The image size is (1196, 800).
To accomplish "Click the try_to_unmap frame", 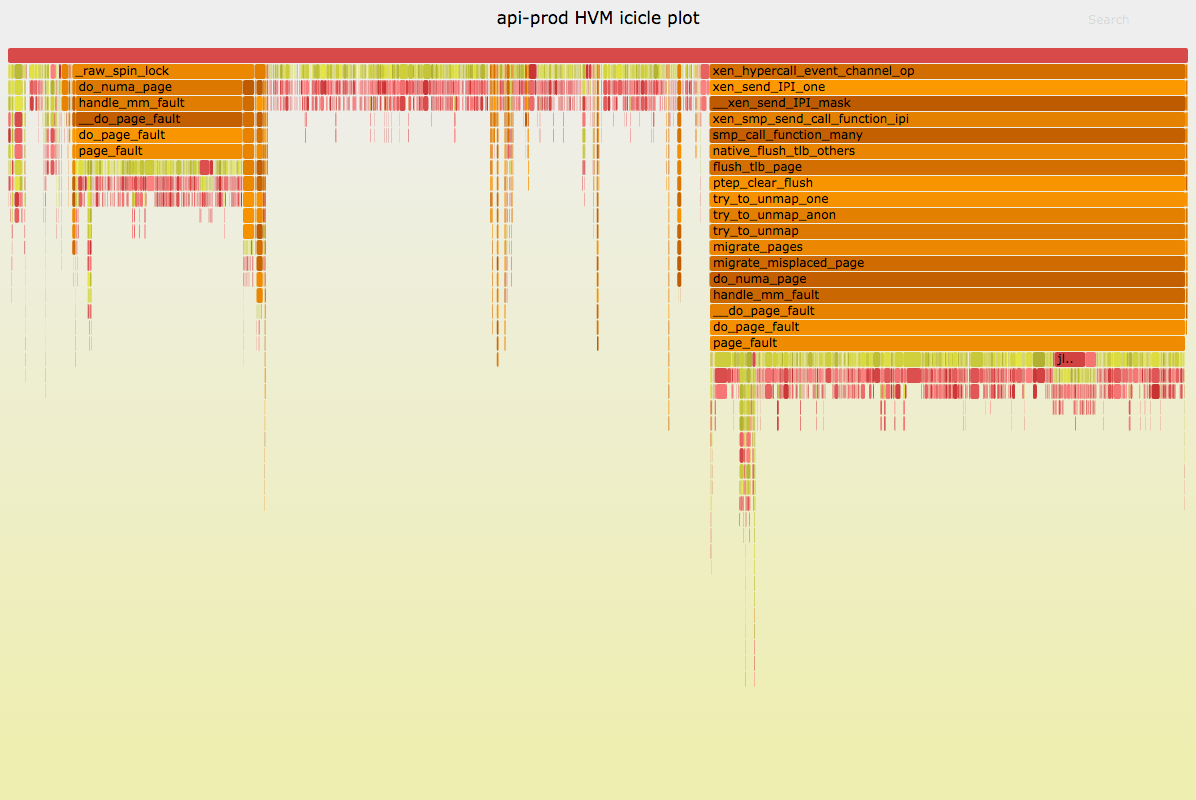I will [947, 231].
